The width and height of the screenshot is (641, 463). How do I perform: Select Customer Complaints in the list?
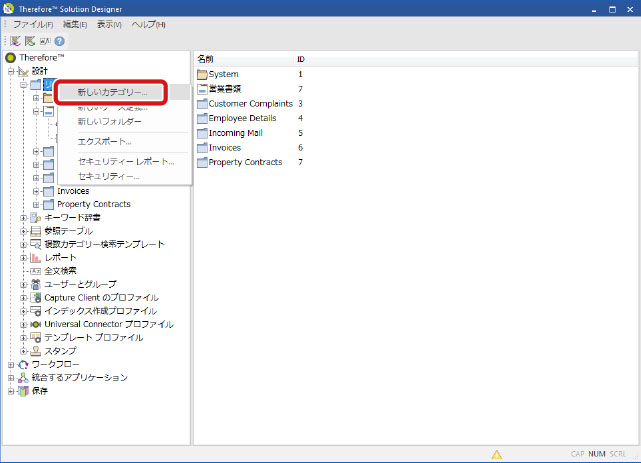[x=250, y=104]
